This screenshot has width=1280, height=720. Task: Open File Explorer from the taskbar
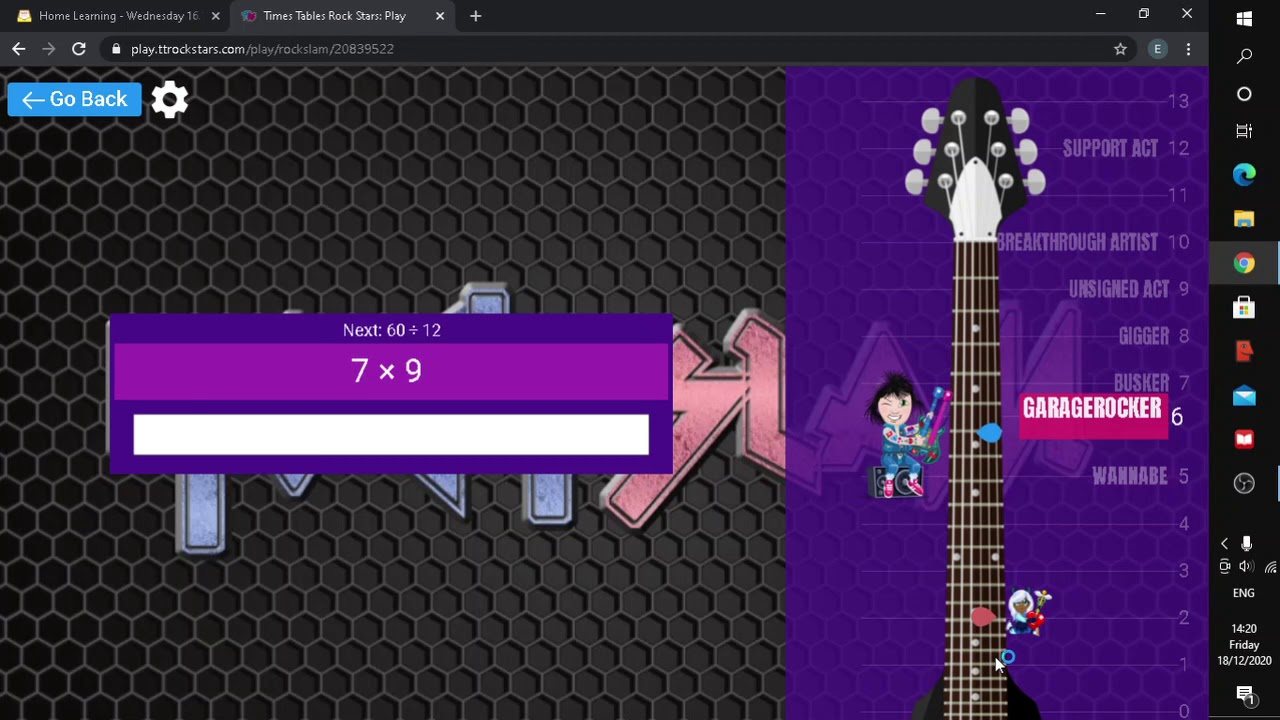1244,219
